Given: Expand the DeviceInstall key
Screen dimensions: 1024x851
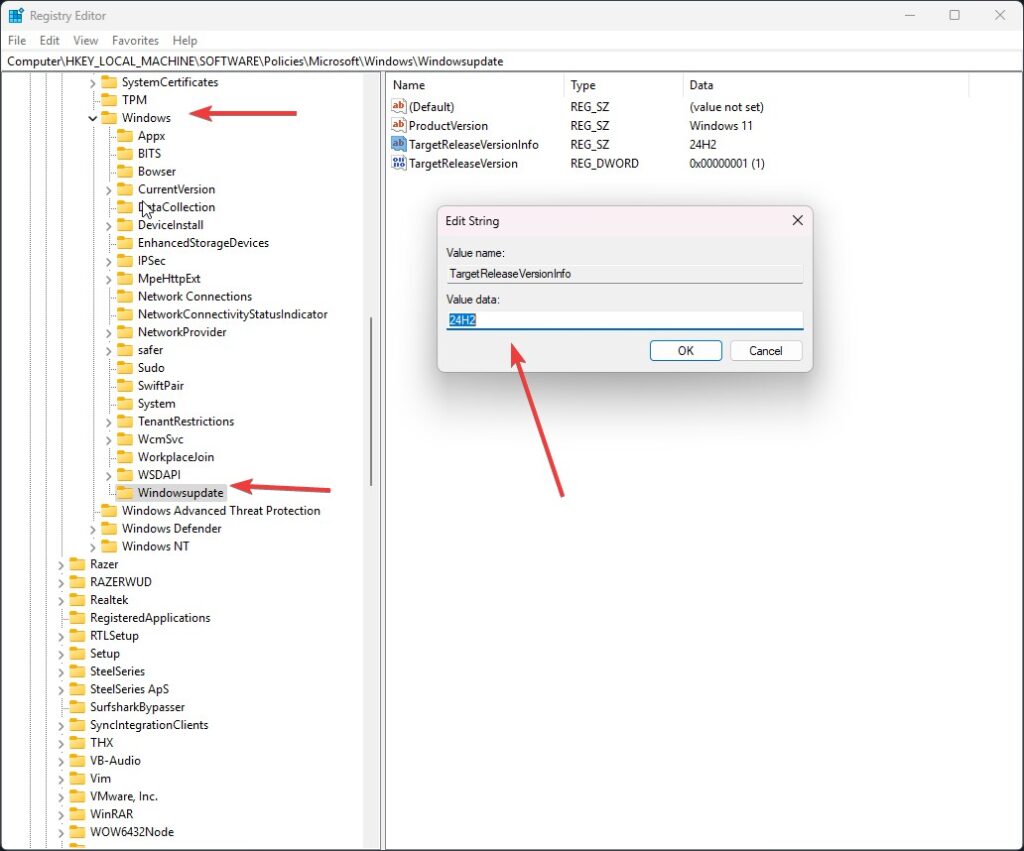Looking at the screenshot, I should click(108, 226).
